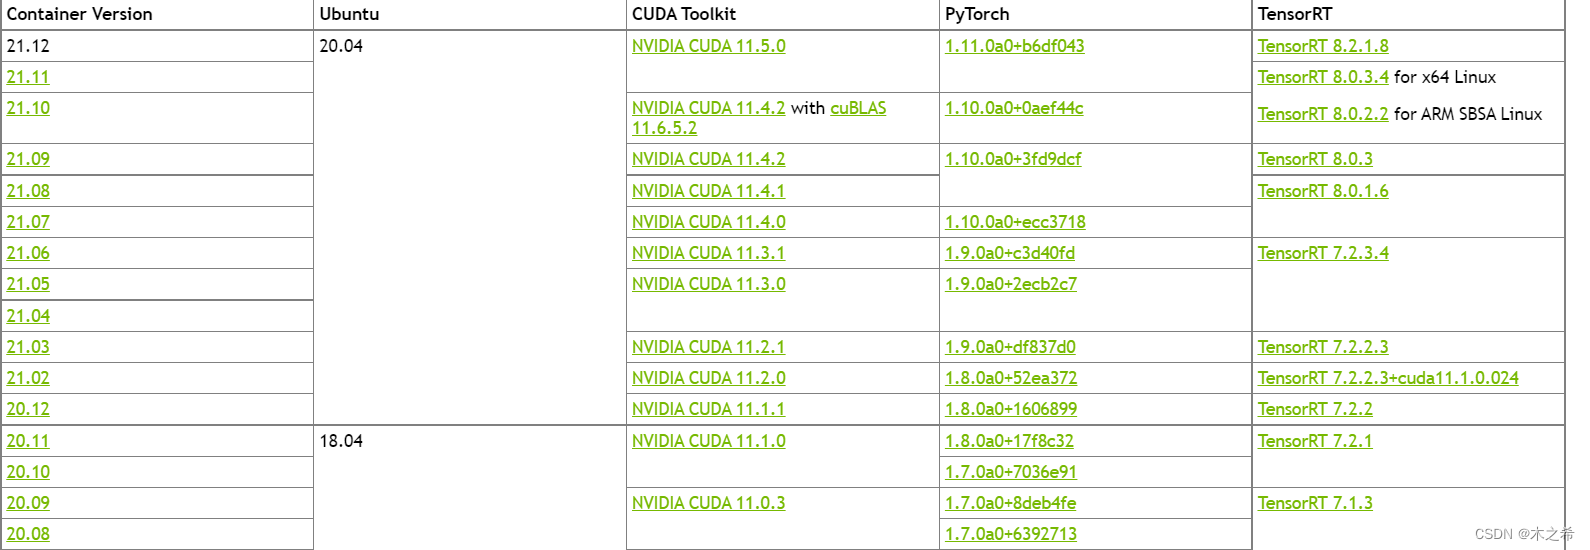This screenshot has width=1590, height=550.
Task: Select container version 21.09 link
Action: tap(28, 159)
